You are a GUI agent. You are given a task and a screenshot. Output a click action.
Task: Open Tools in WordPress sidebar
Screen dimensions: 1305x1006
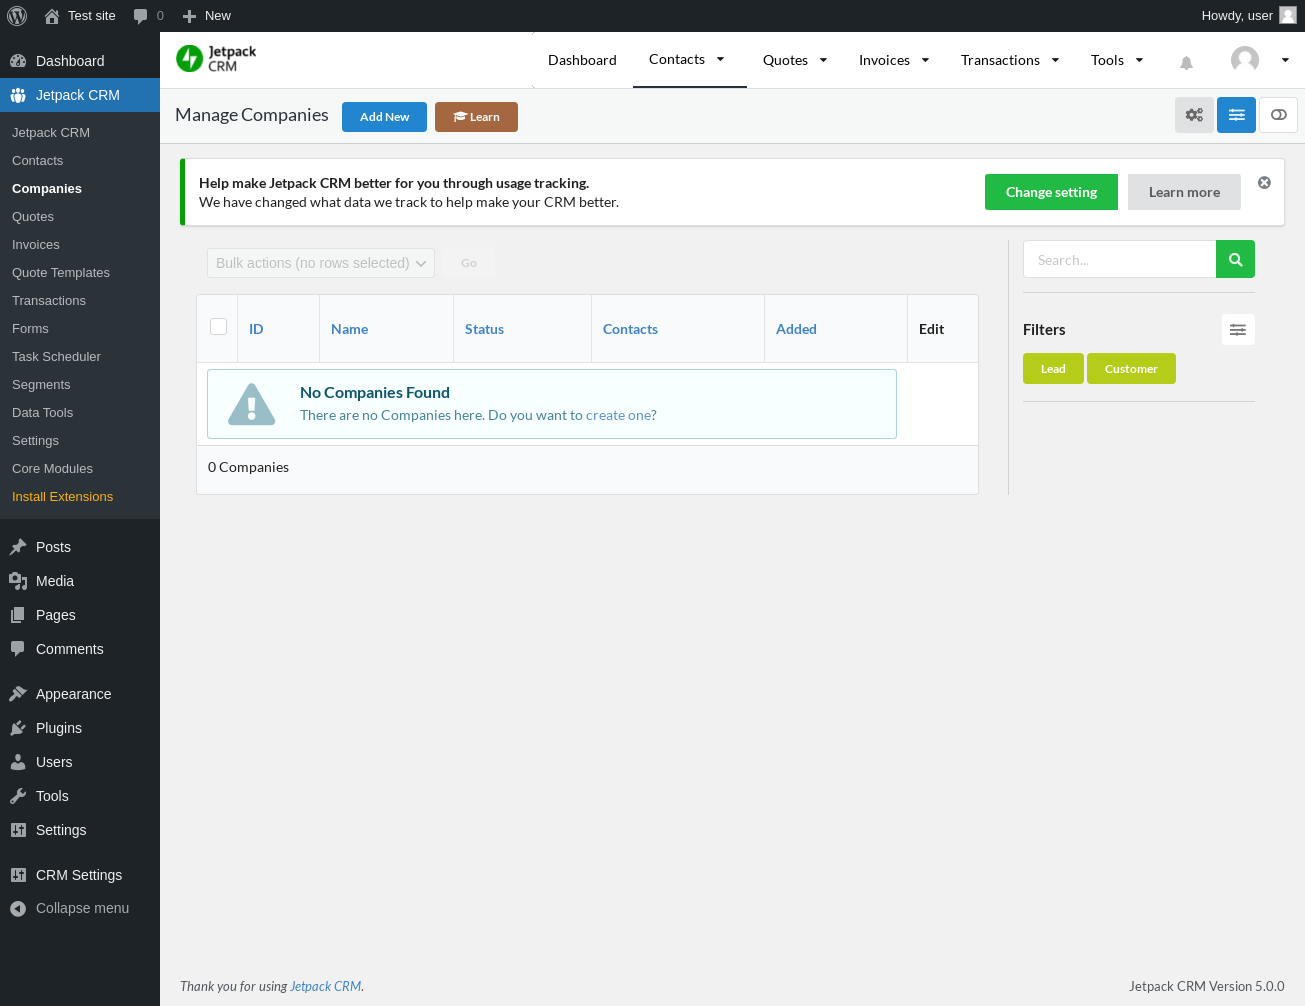pyautogui.click(x=80, y=796)
